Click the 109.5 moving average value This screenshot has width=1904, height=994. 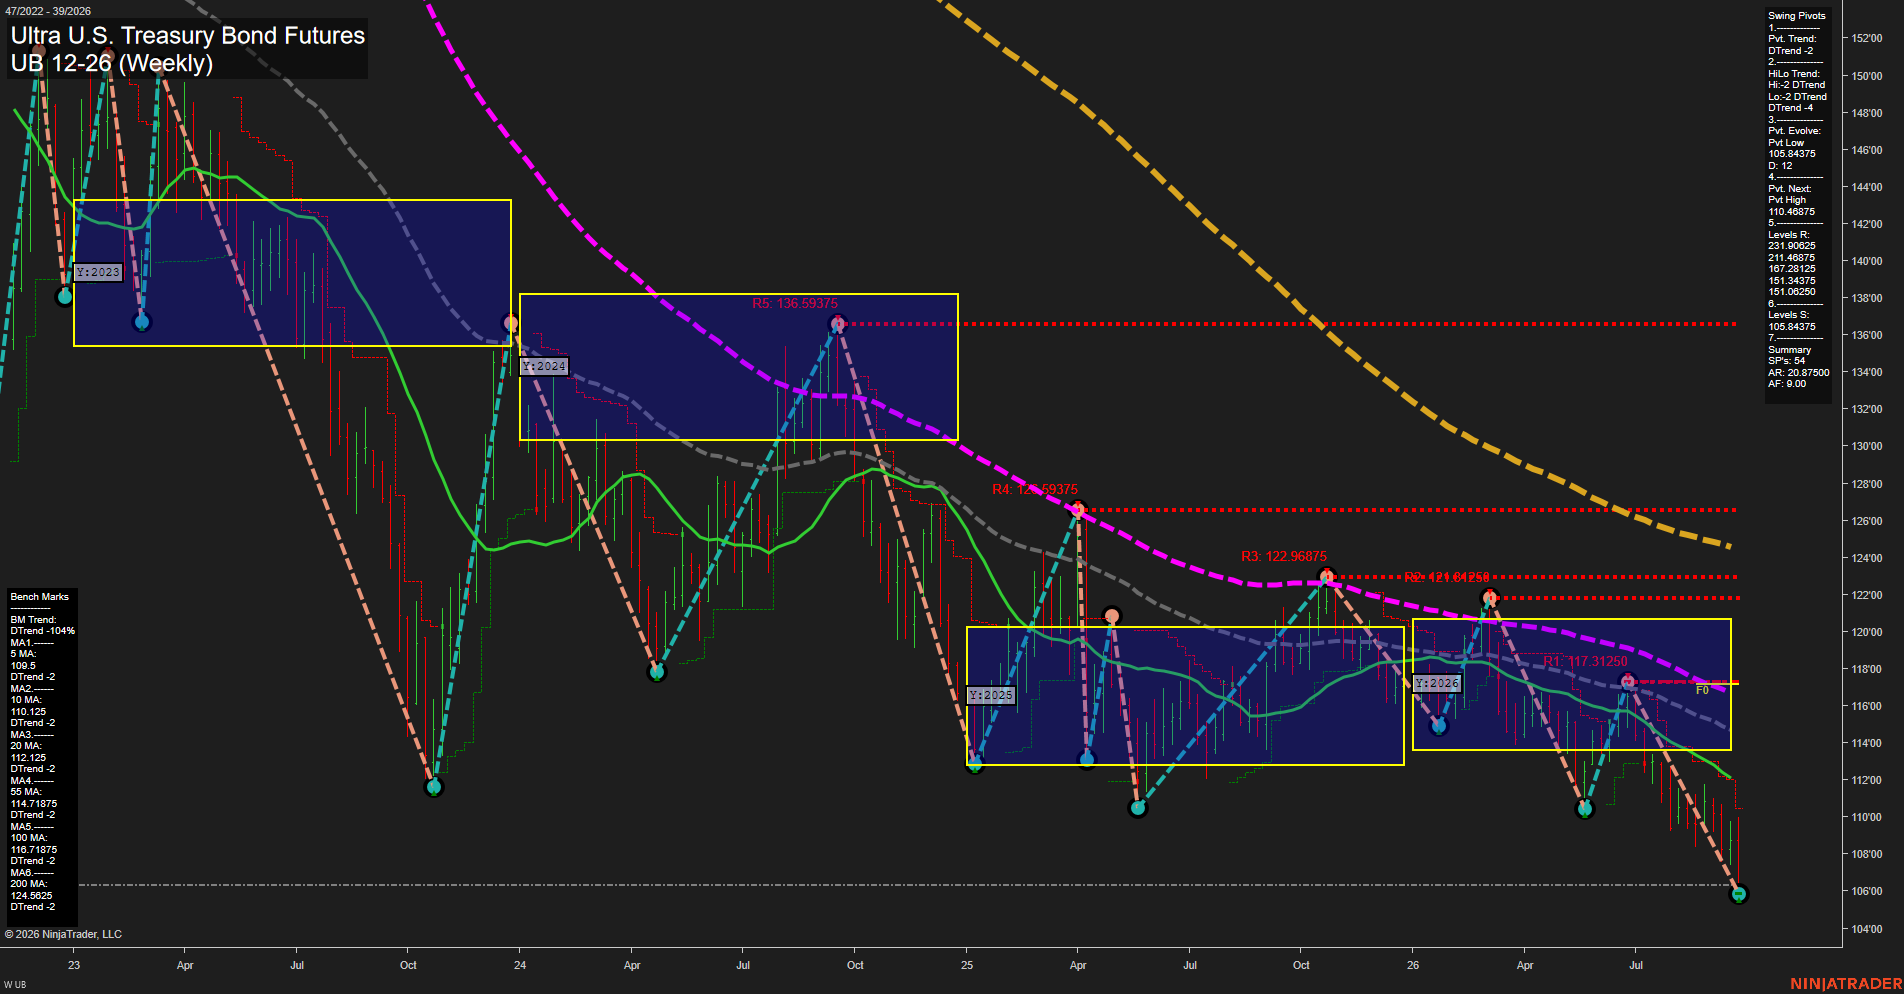pyautogui.click(x=23, y=666)
